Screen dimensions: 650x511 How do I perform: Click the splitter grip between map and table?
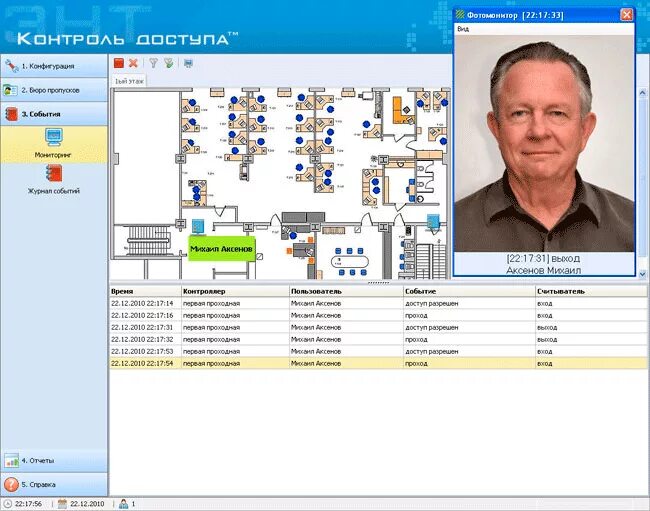(378, 283)
